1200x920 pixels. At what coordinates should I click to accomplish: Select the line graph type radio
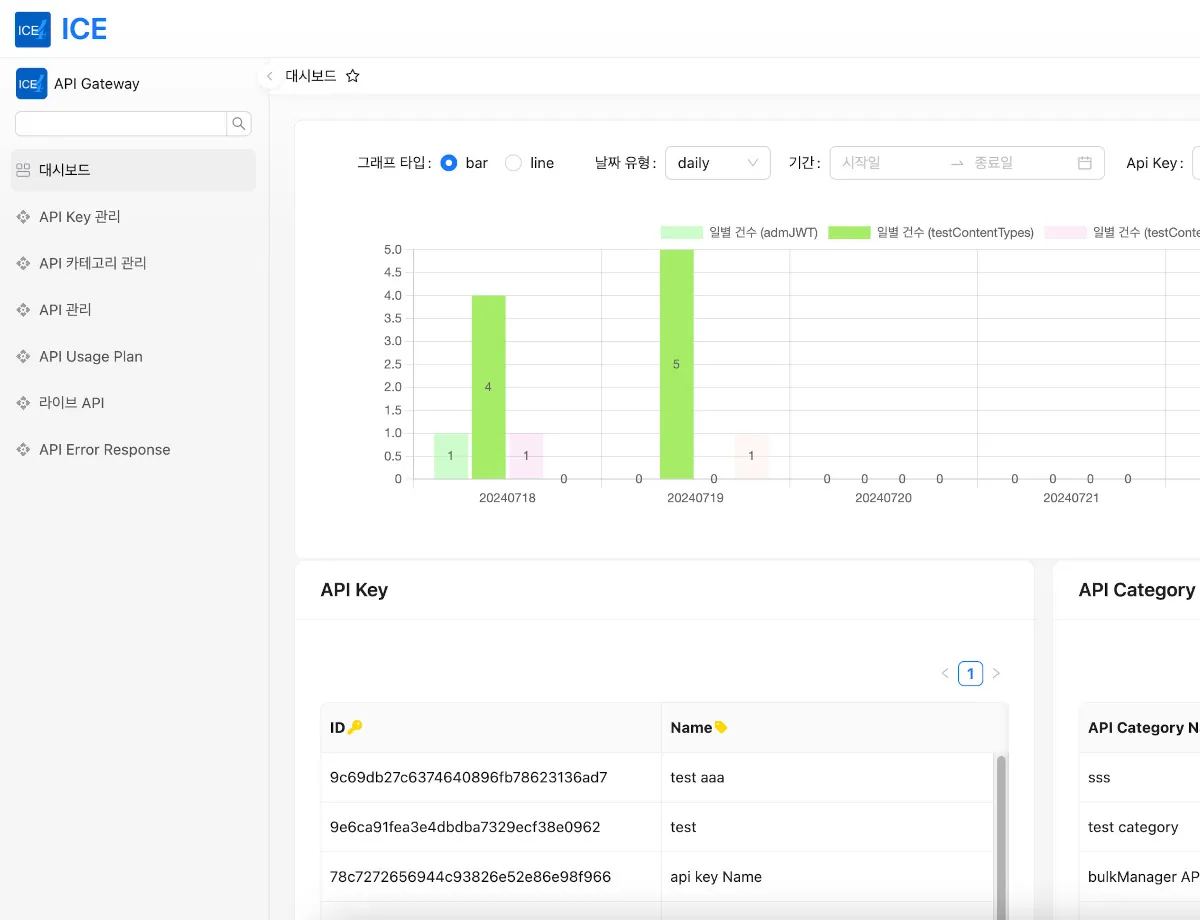click(513, 163)
